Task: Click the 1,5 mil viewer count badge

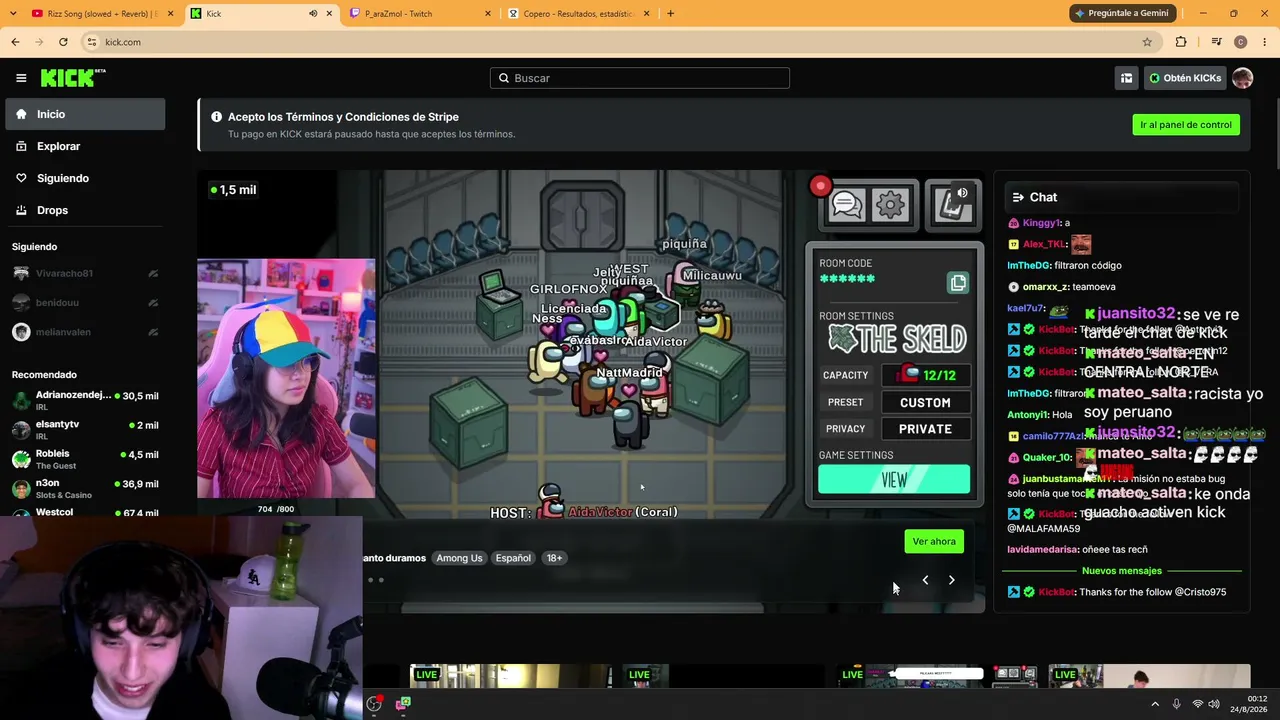Action: tap(233, 190)
